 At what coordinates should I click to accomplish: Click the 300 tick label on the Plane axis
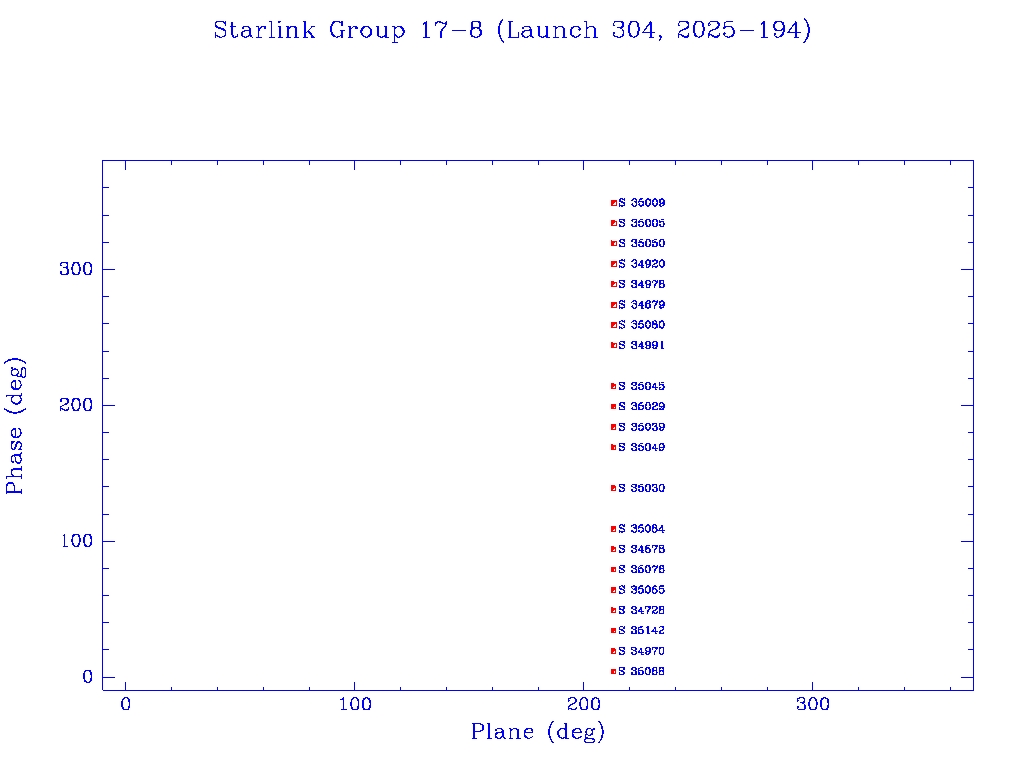tap(813, 704)
